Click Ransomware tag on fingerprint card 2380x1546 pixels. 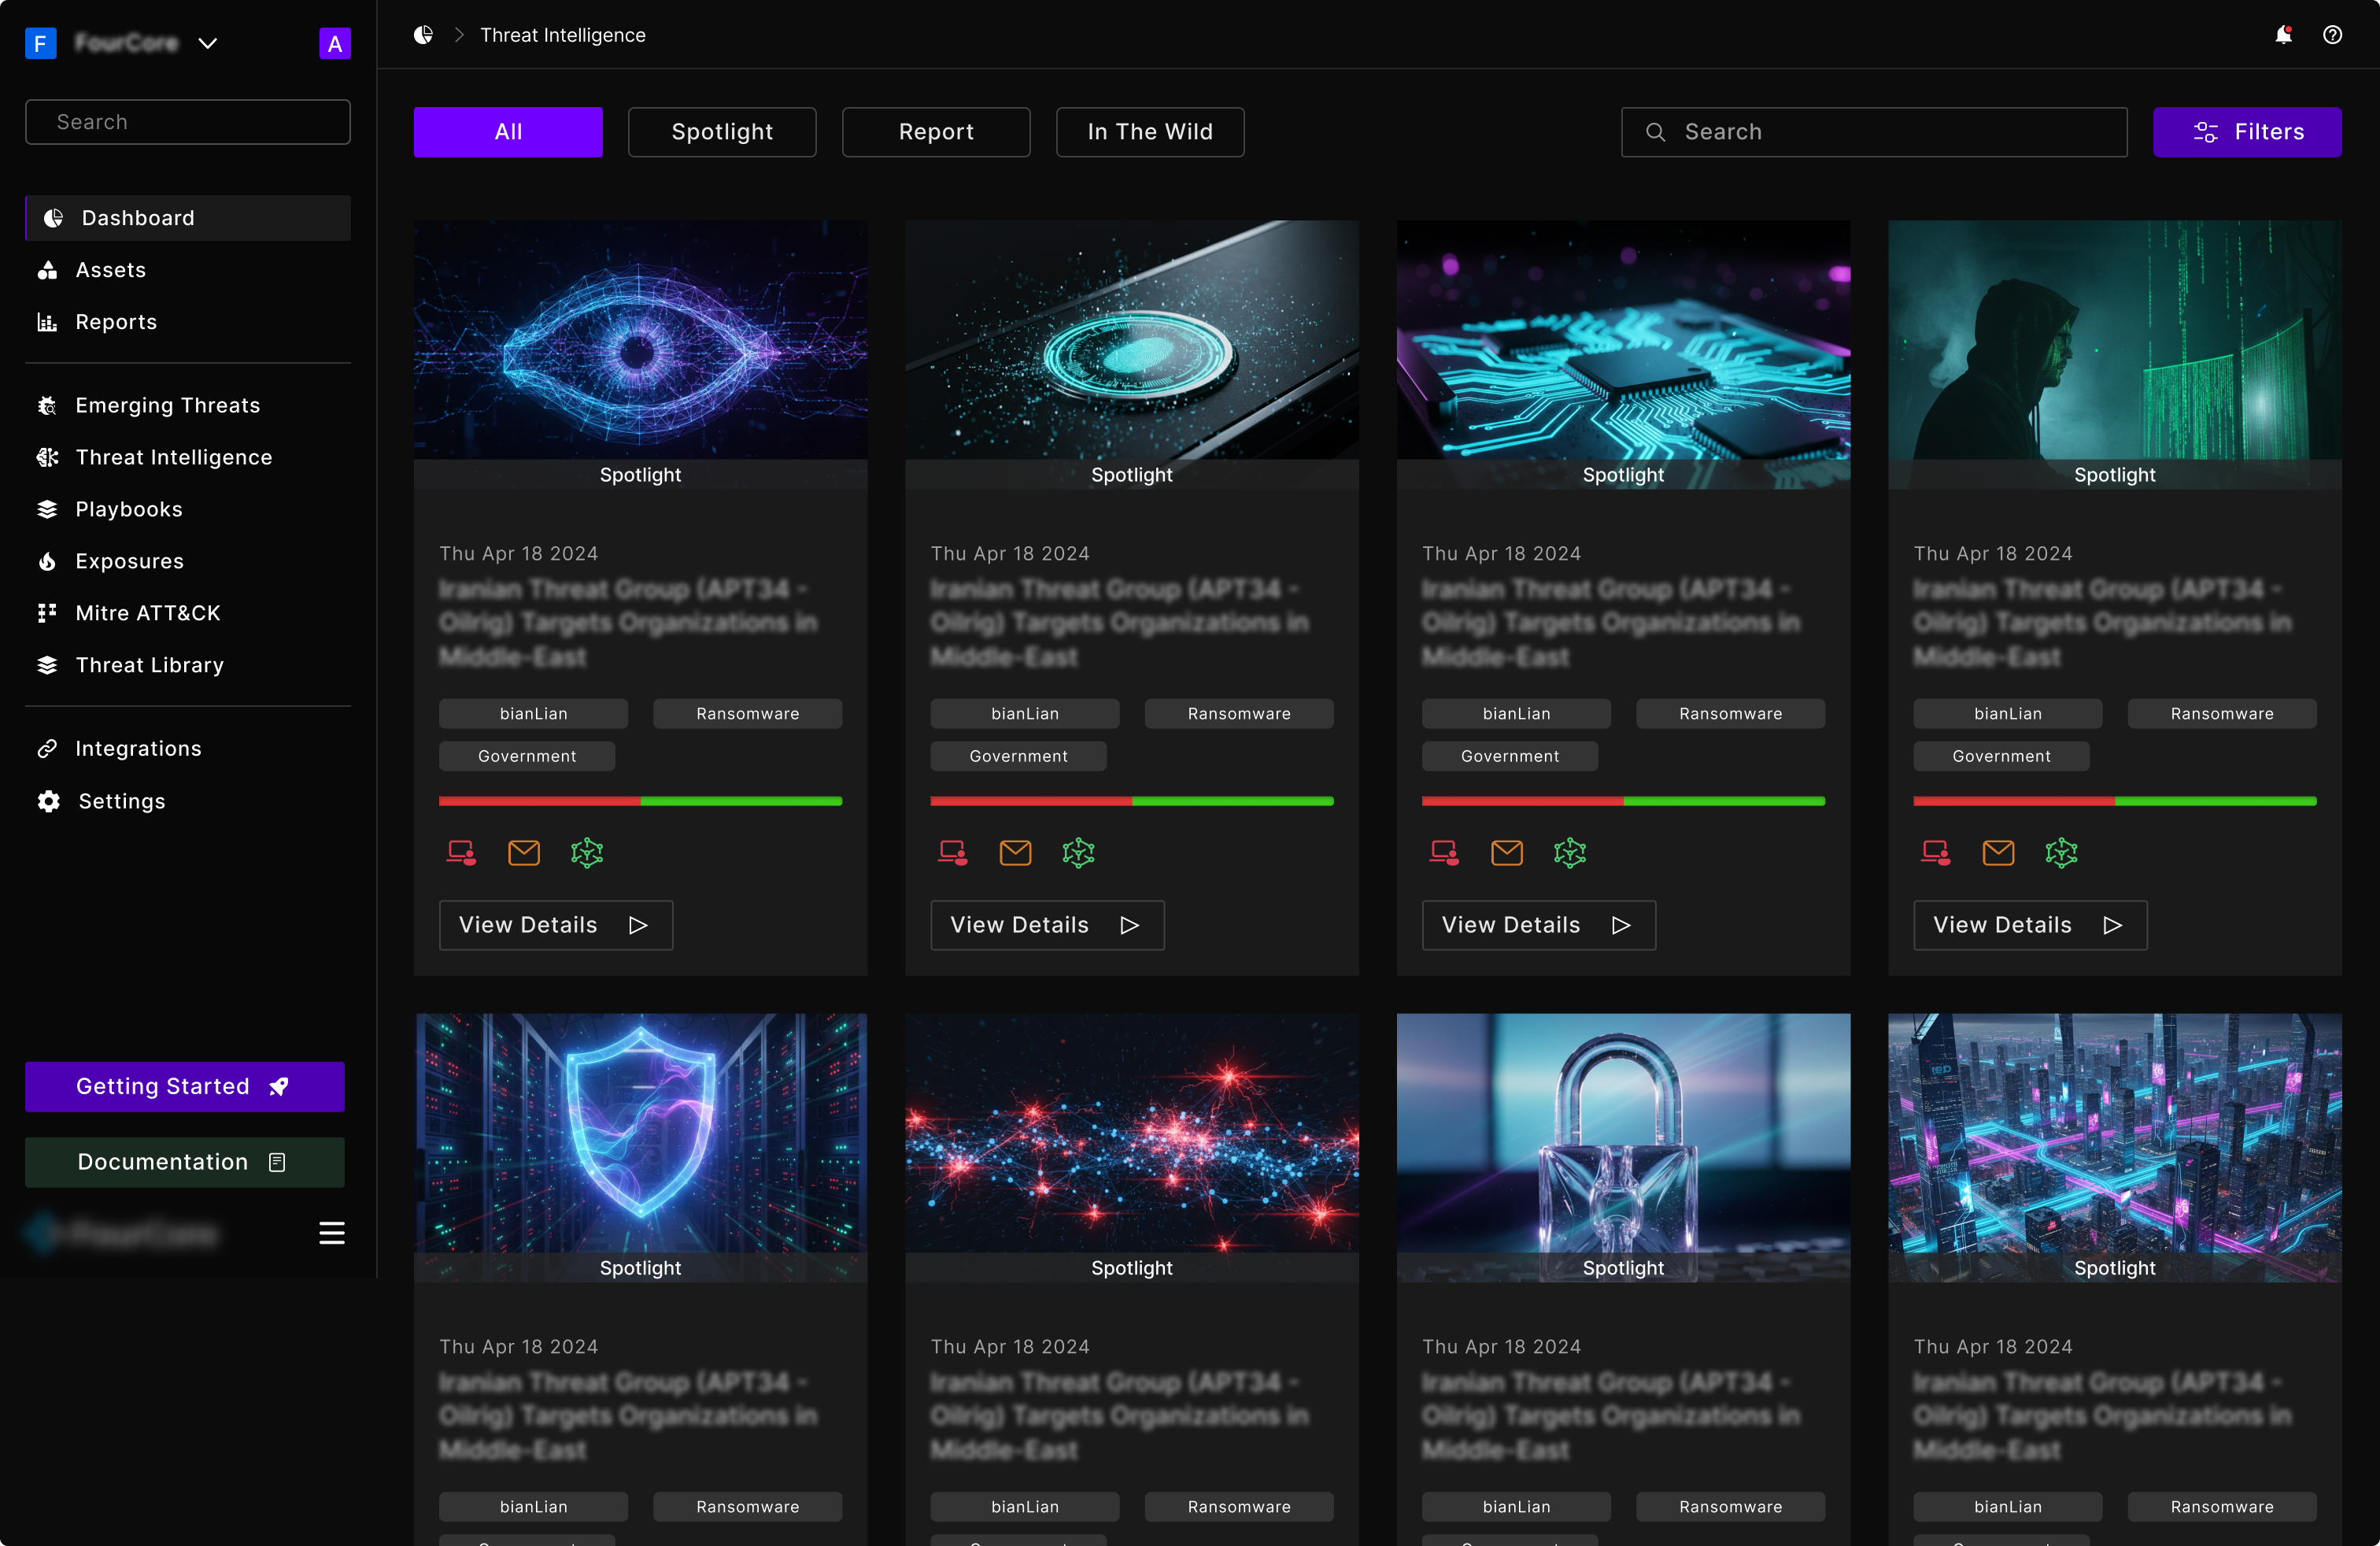[1239, 713]
